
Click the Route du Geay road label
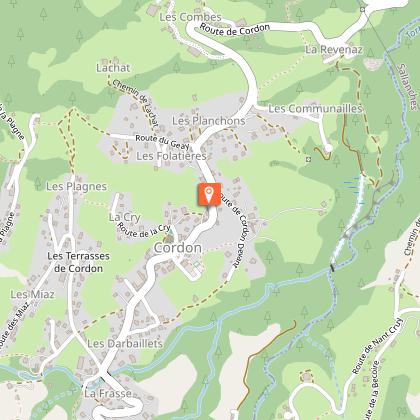click(x=162, y=141)
